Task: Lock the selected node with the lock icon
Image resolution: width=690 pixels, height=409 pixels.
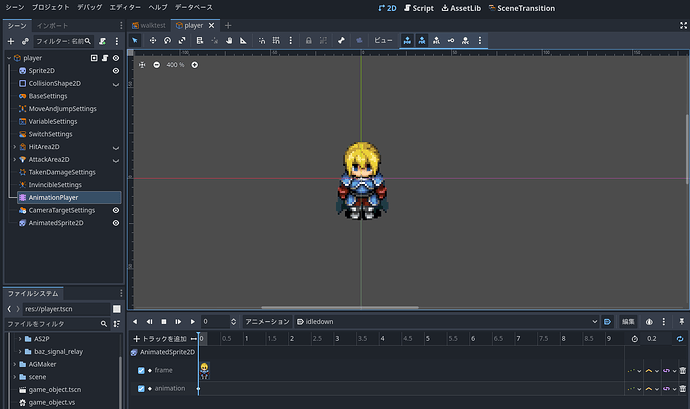Action: pos(308,41)
